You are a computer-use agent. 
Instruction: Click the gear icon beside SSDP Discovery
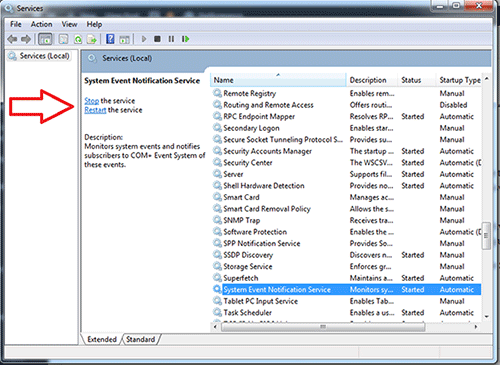(x=217, y=255)
